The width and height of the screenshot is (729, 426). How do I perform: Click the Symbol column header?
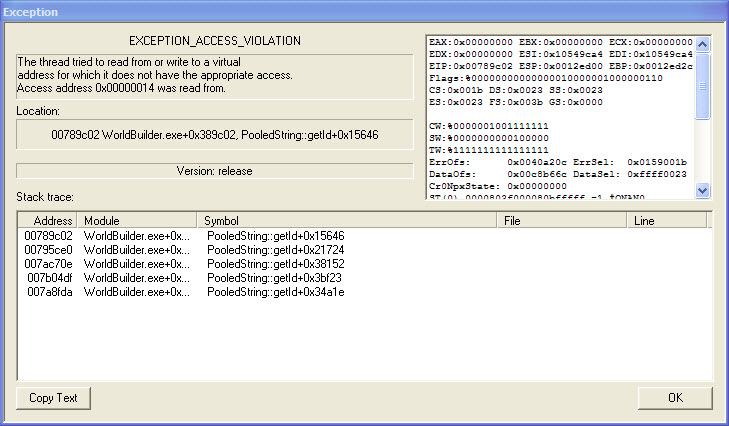[x=347, y=220]
